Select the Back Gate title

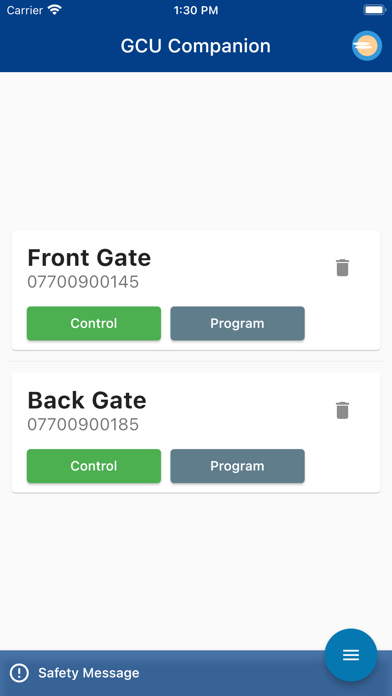(x=87, y=400)
